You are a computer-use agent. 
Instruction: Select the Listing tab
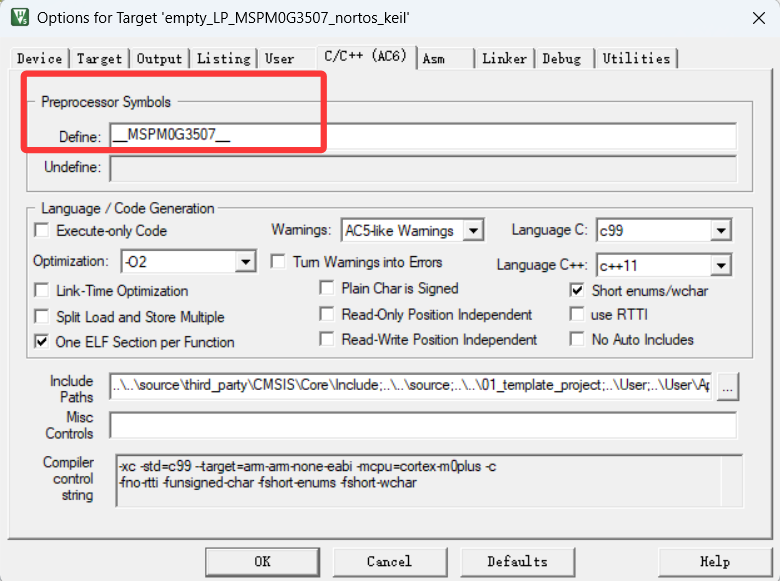pyautogui.click(x=223, y=59)
